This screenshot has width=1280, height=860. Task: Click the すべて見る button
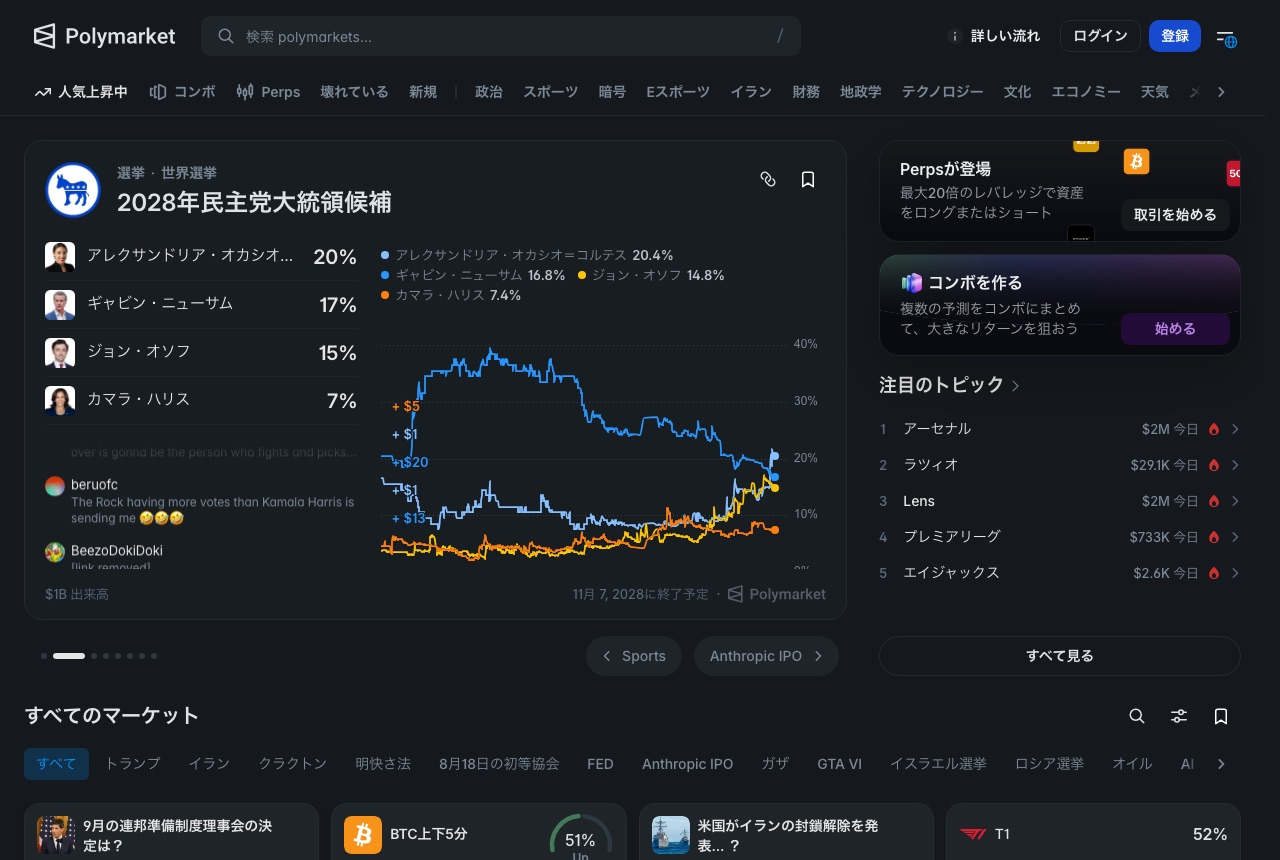click(1060, 656)
